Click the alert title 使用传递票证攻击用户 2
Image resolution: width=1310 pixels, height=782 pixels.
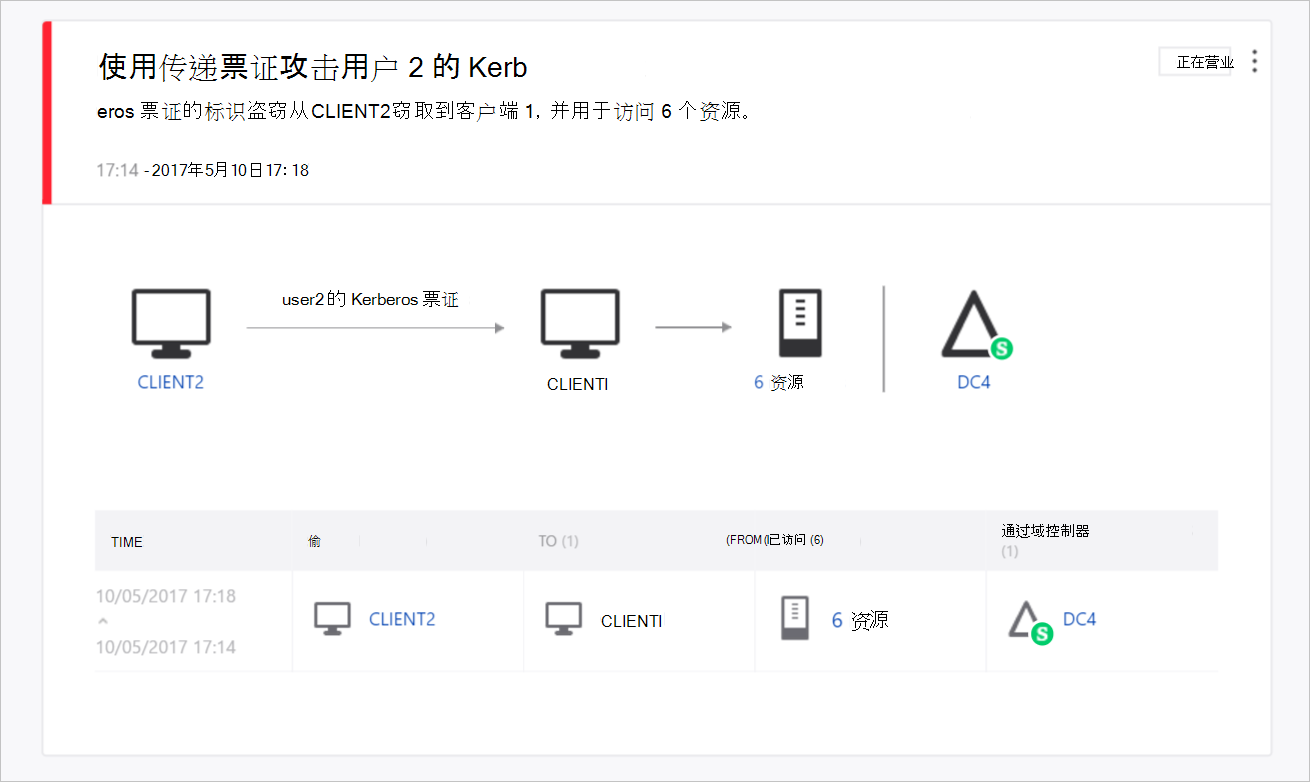[x=313, y=67]
